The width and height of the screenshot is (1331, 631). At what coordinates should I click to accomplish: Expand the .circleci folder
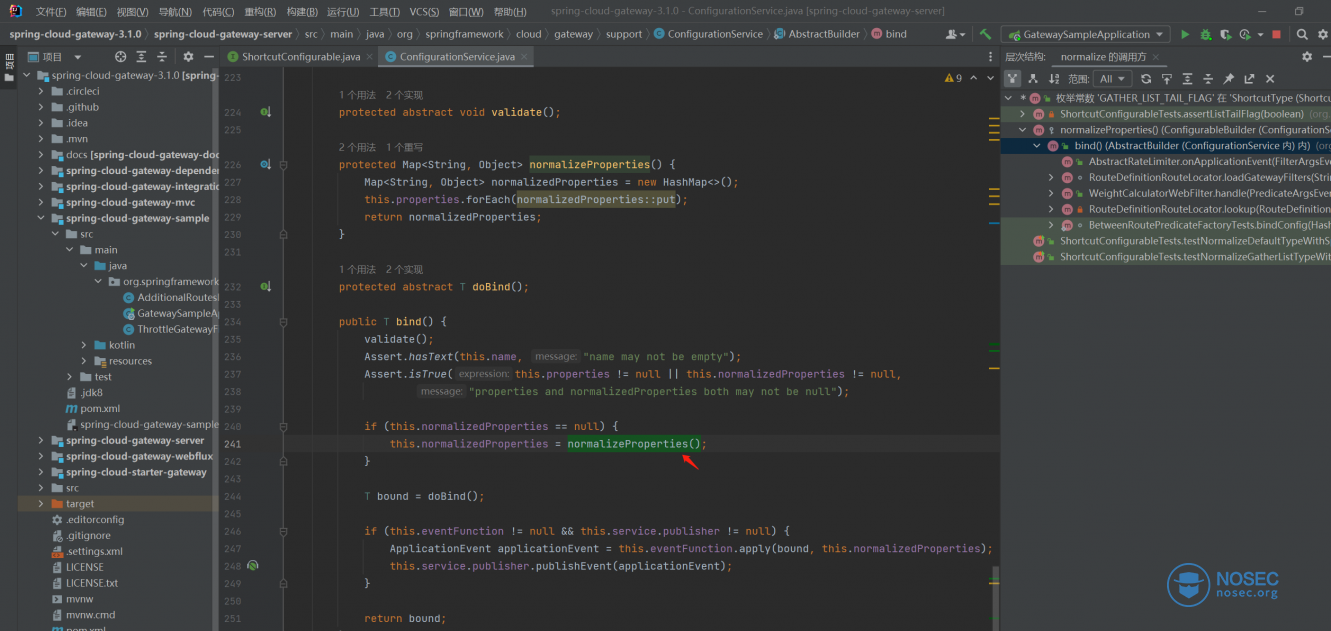(x=41, y=91)
